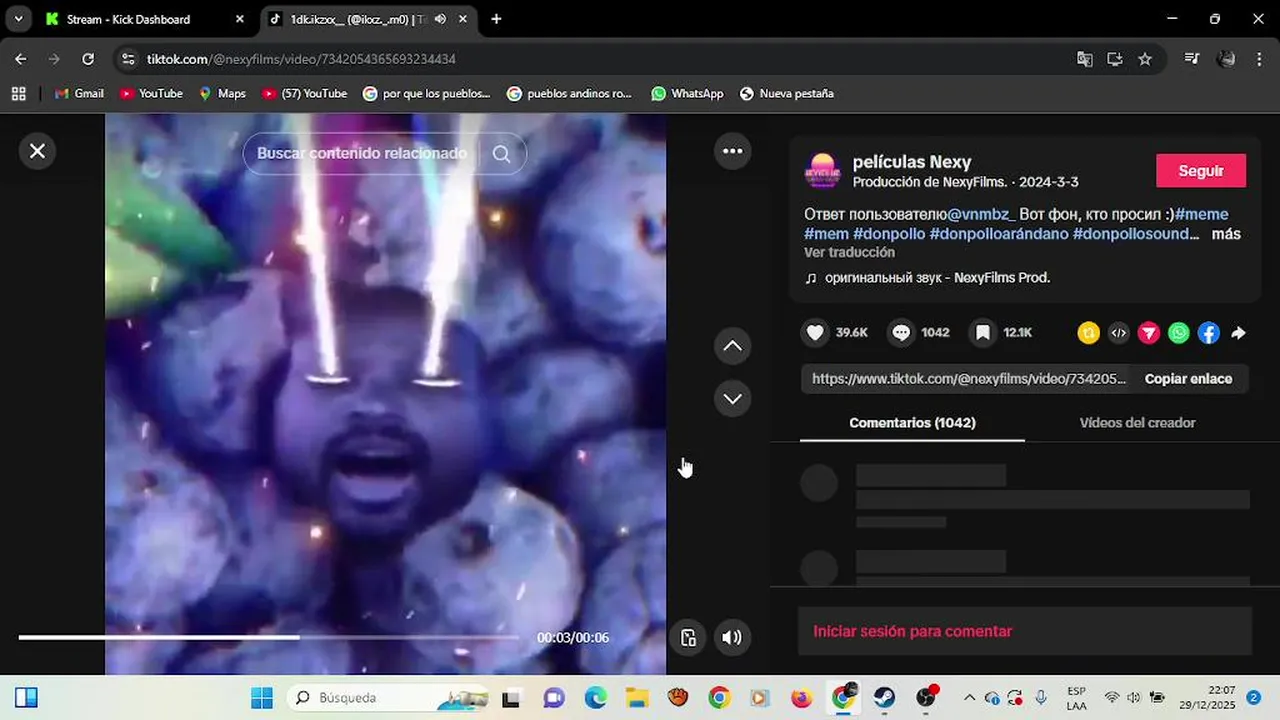Share the video to Facebook
Screen dimensions: 1280x720
[1209, 333]
